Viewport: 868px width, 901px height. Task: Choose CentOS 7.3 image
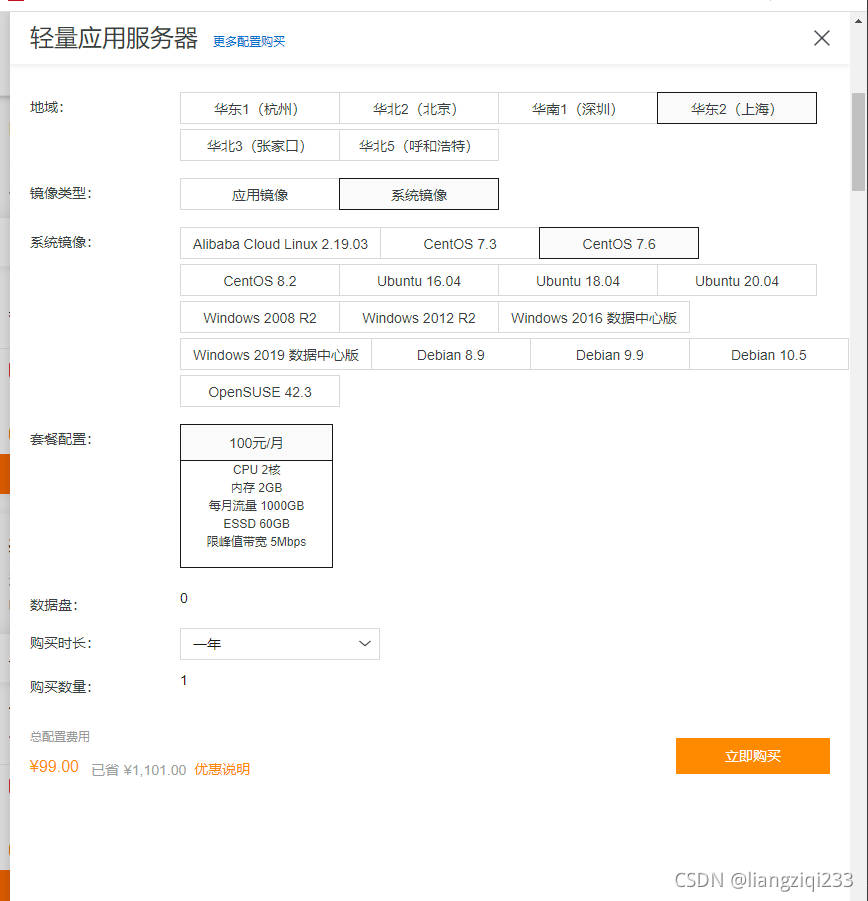pyautogui.click(x=460, y=244)
